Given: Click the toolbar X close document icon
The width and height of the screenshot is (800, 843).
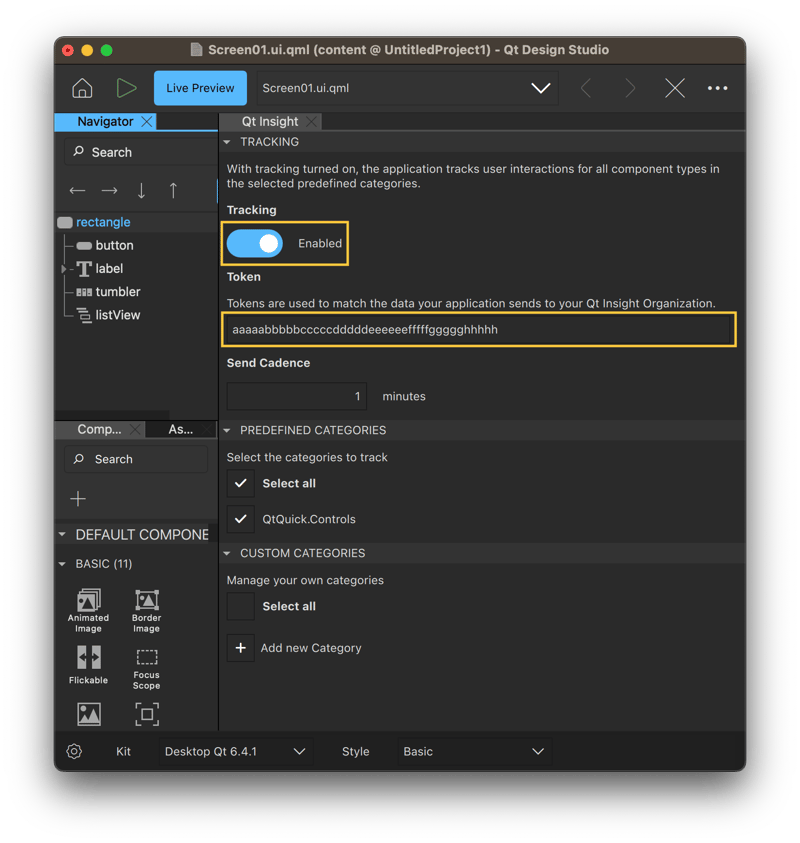Looking at the screenshot, I should click(x=675, y=88).
